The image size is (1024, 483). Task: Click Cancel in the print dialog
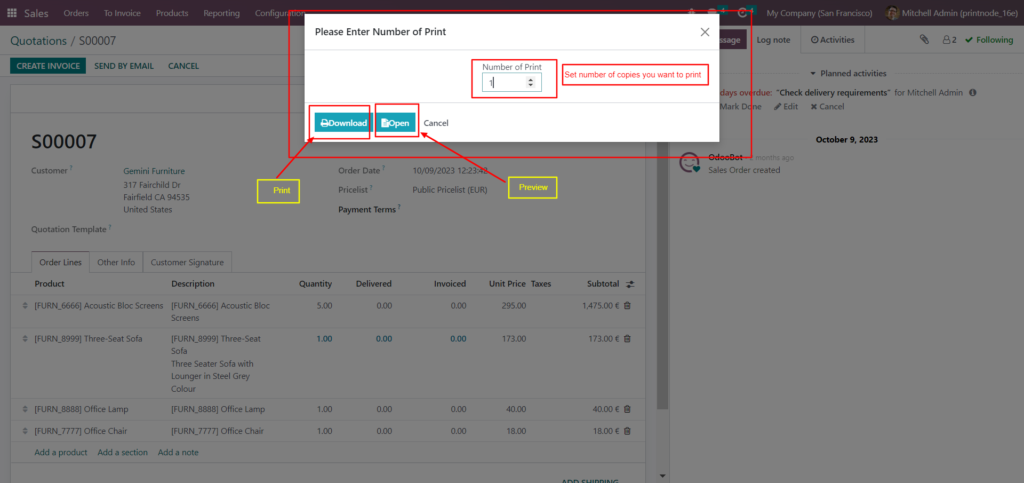click(436, 123)
